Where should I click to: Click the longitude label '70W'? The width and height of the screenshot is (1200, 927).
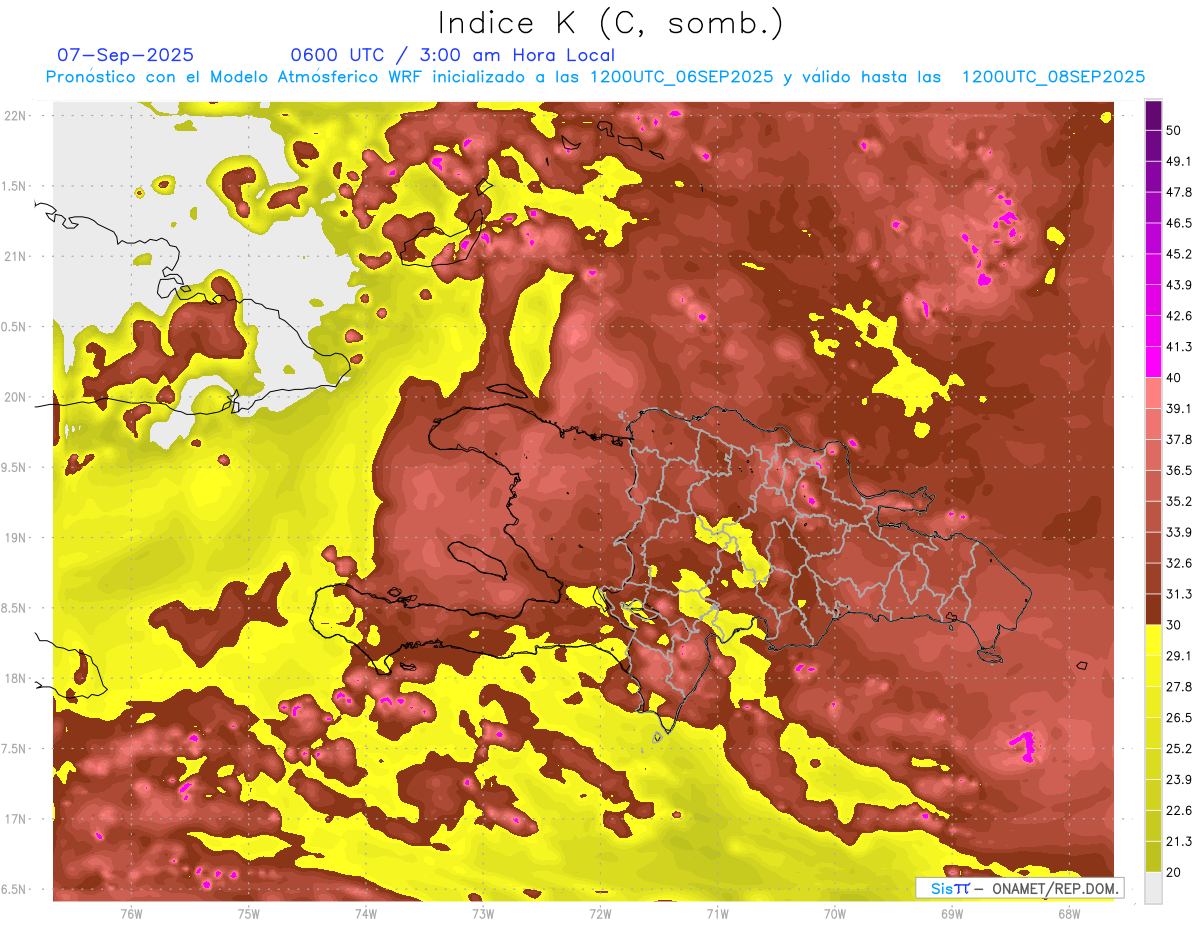[x=834, y=913]
